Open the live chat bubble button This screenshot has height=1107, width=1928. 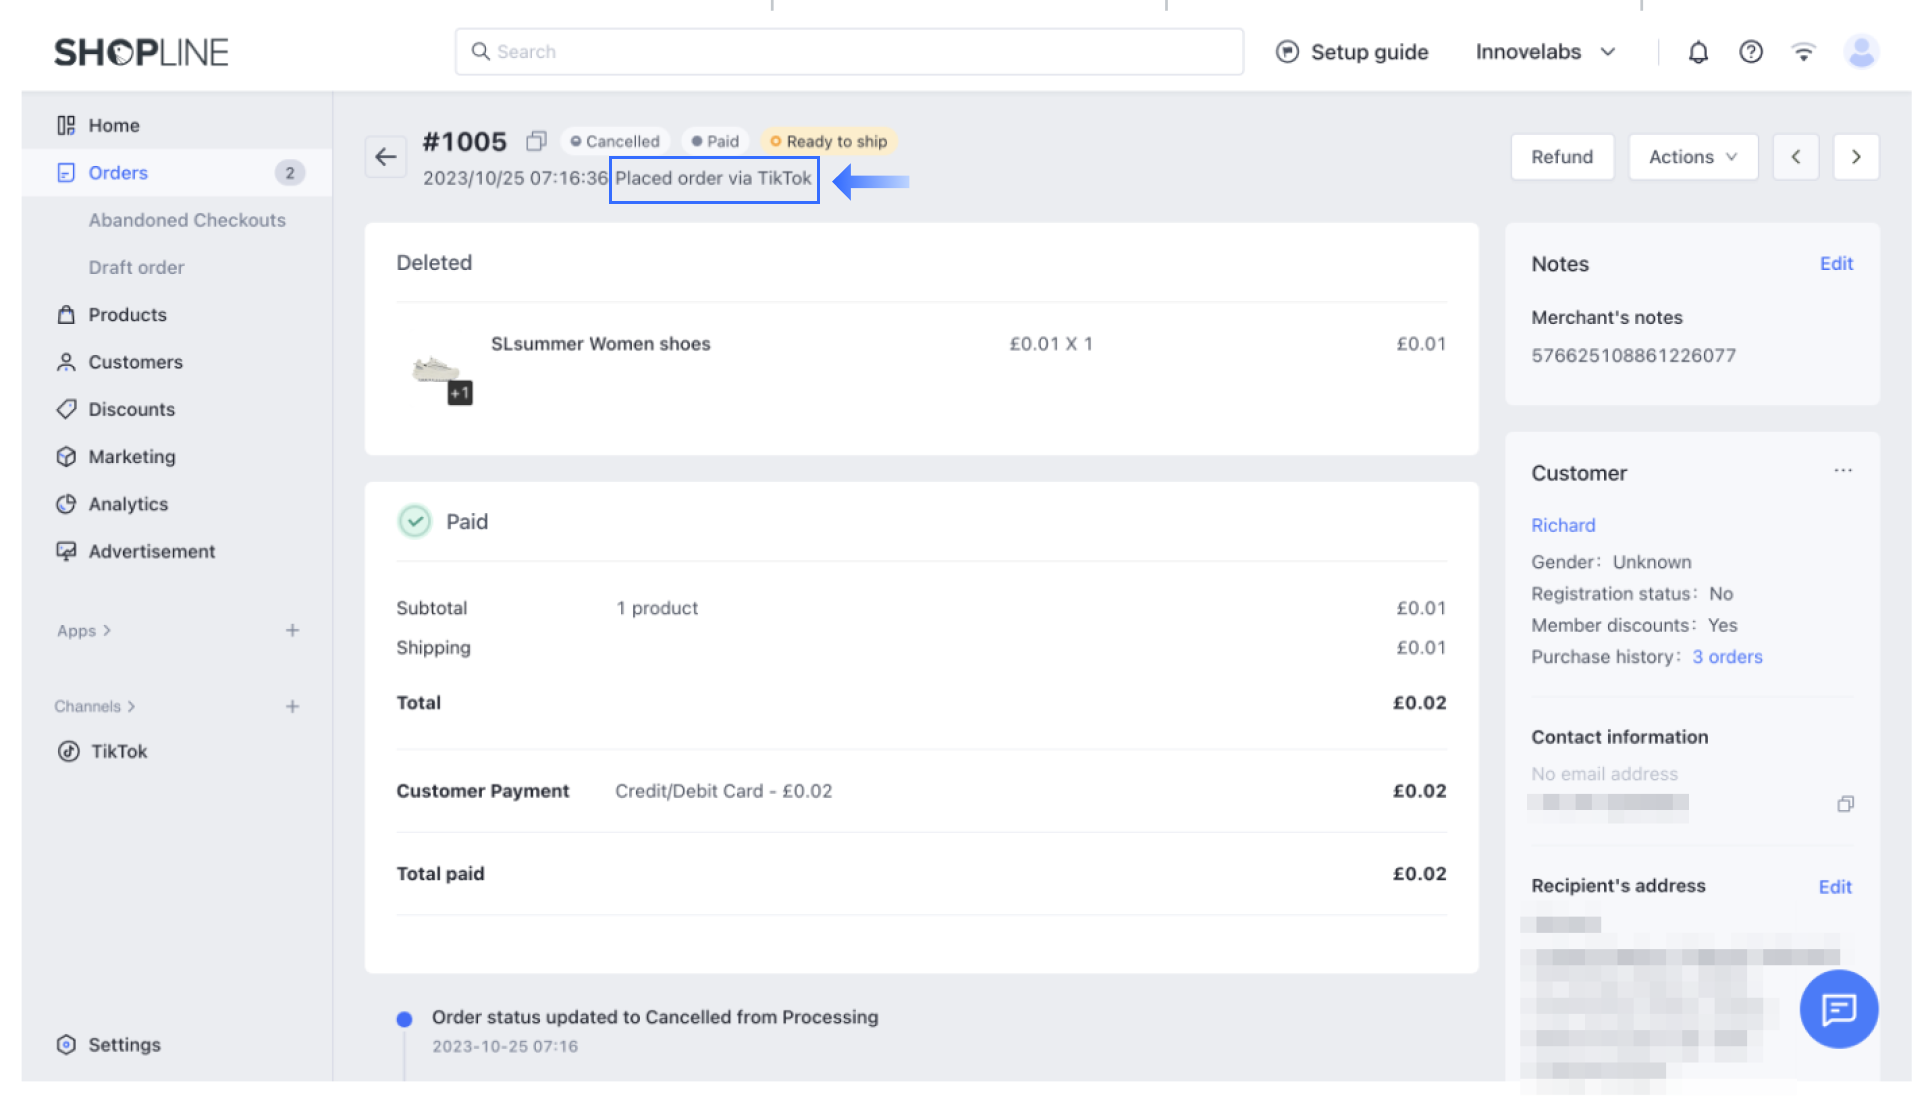(x=1838, y=1009)
